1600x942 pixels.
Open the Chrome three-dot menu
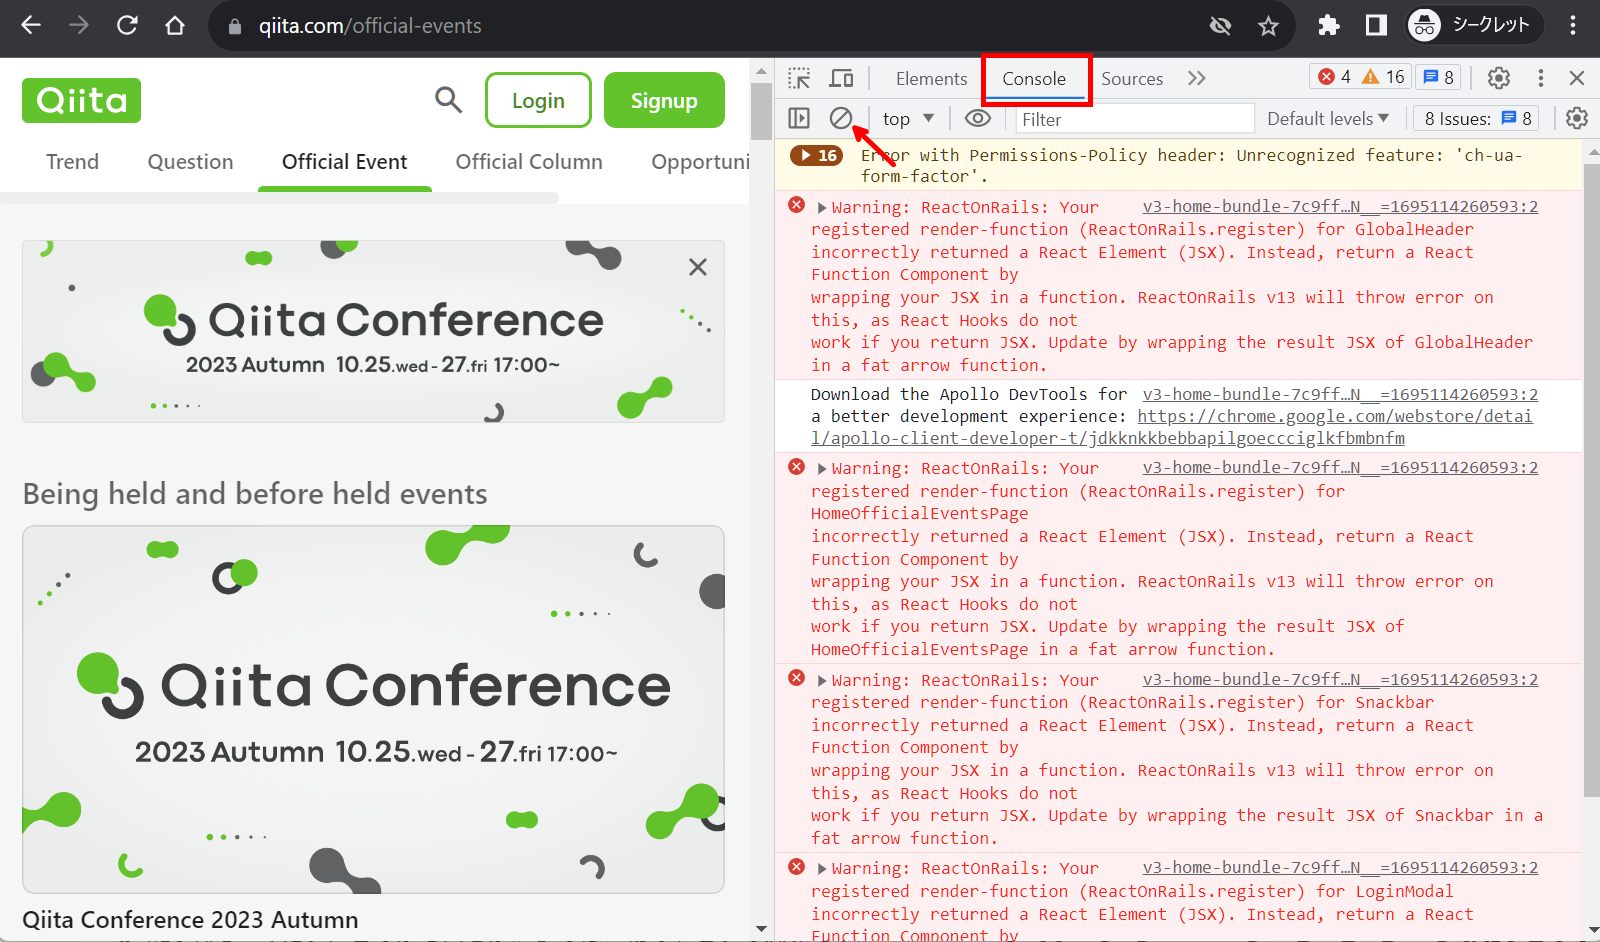click(x=1573, y=25)
